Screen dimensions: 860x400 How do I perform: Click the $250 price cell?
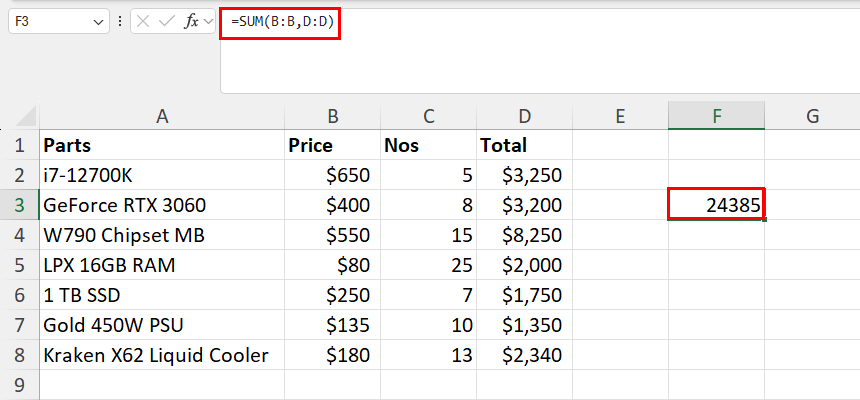point(332,295)
